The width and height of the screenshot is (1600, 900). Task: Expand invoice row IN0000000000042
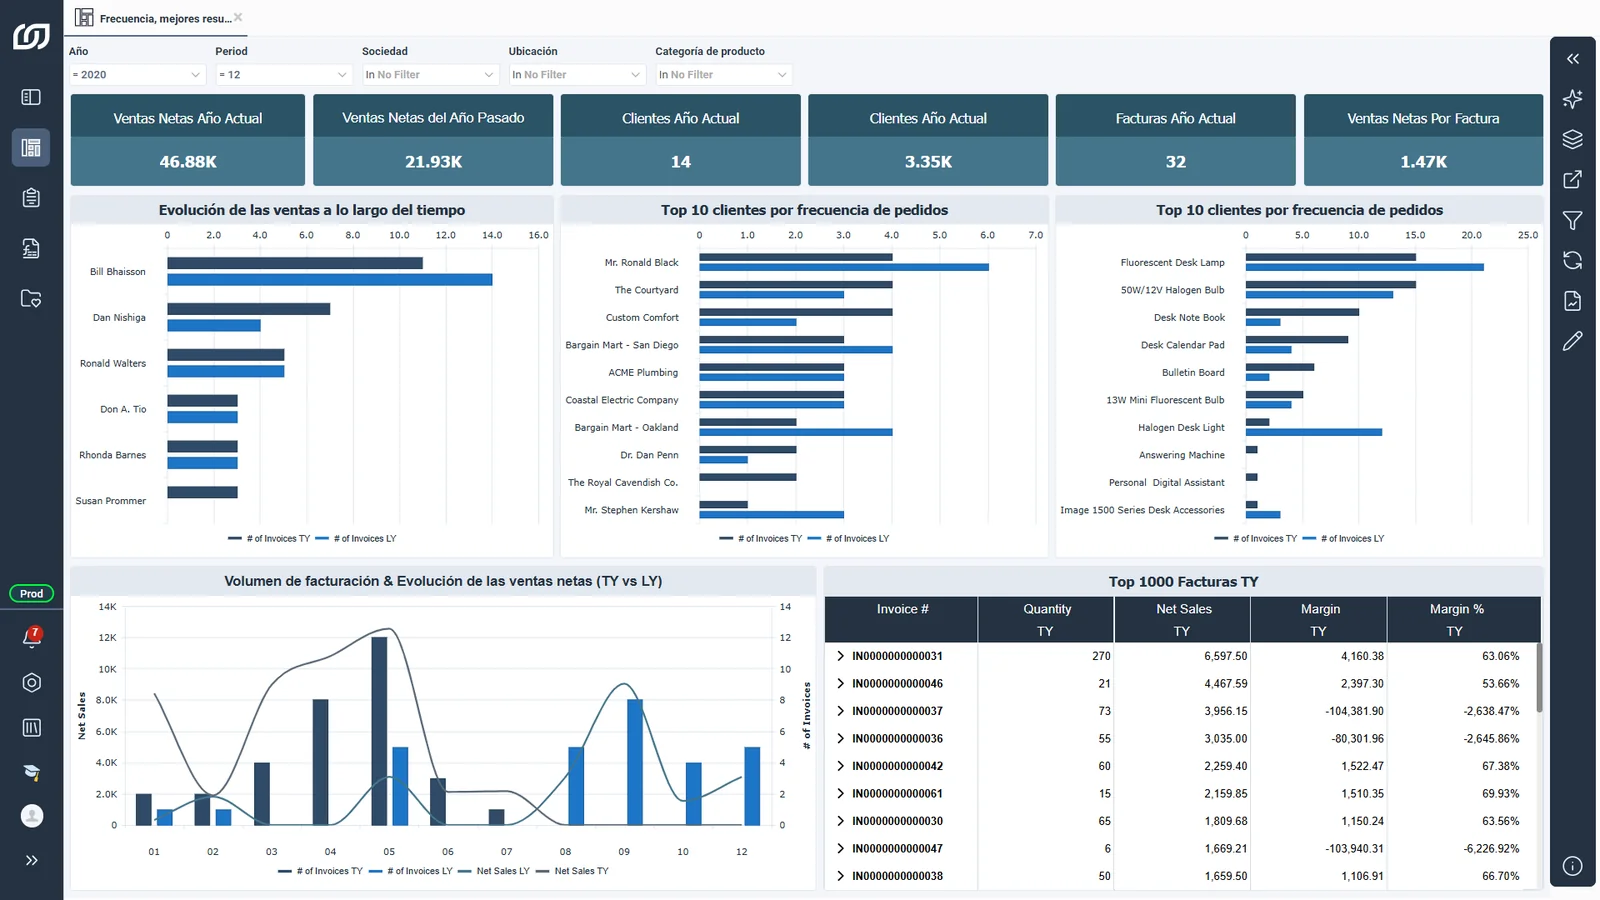[x=840, y=766]
